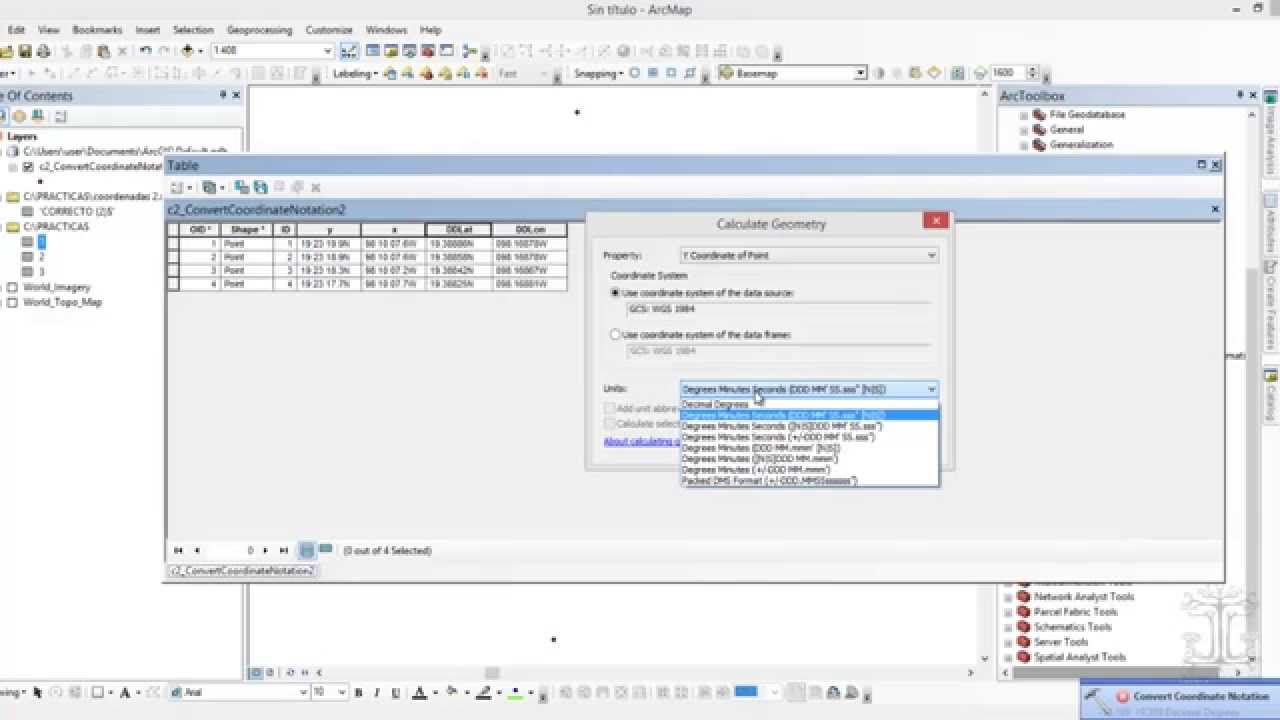Image resolution: width=1280 pixels, height=720 pixels.
Task: Open the Snapping dropdown menu
Action: coord(598,73)
